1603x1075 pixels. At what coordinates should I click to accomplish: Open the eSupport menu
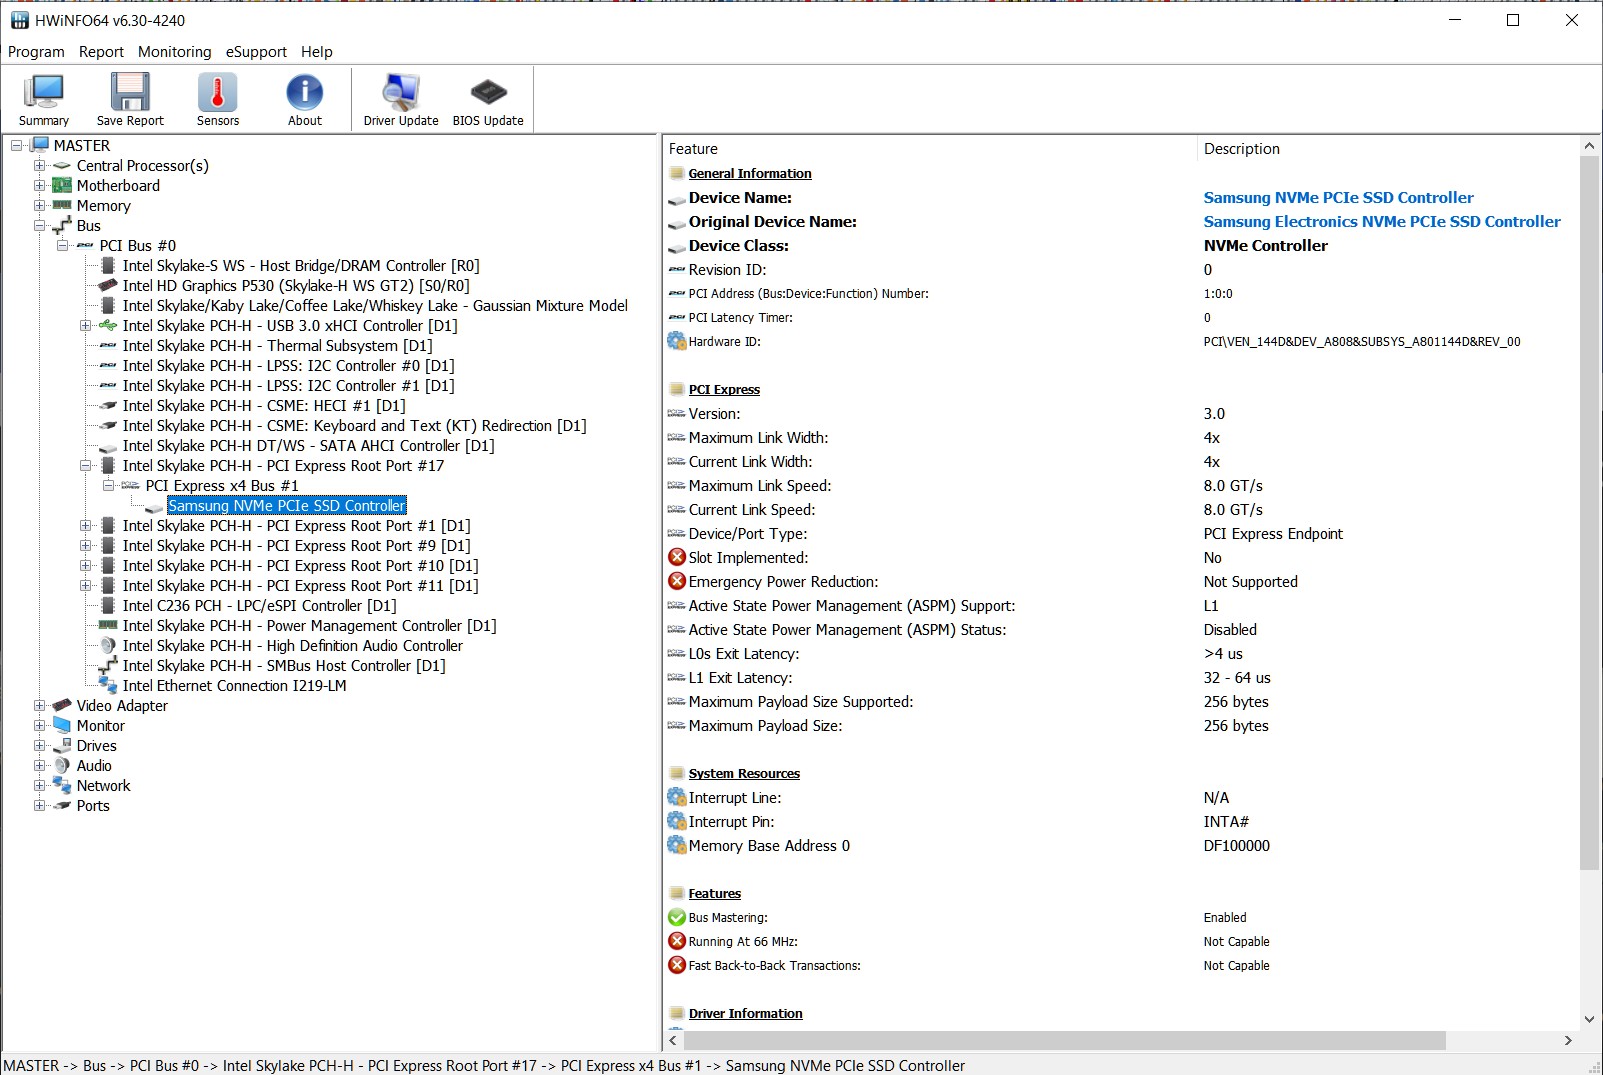click(256, 52)
